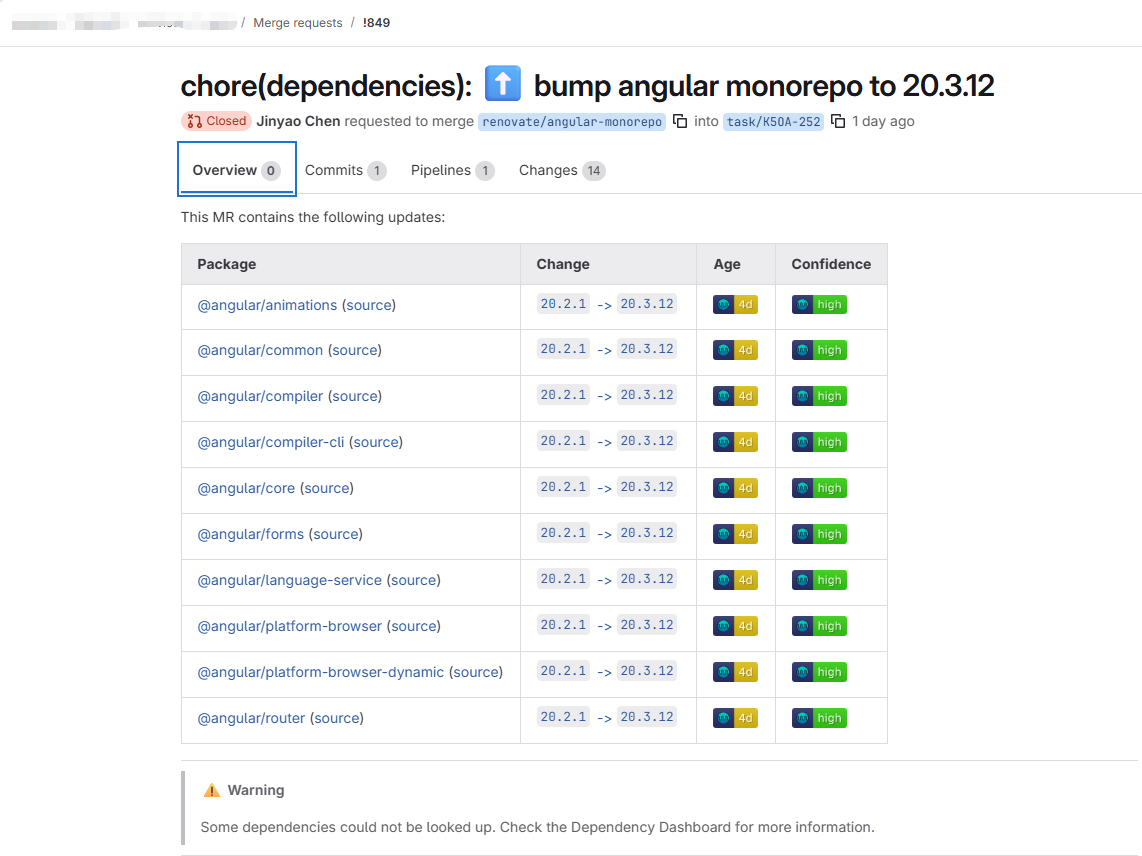The image size is (1142, 856).
Task: Click the up-arrow emoji in the title
Action: click(x=503, y=83)
